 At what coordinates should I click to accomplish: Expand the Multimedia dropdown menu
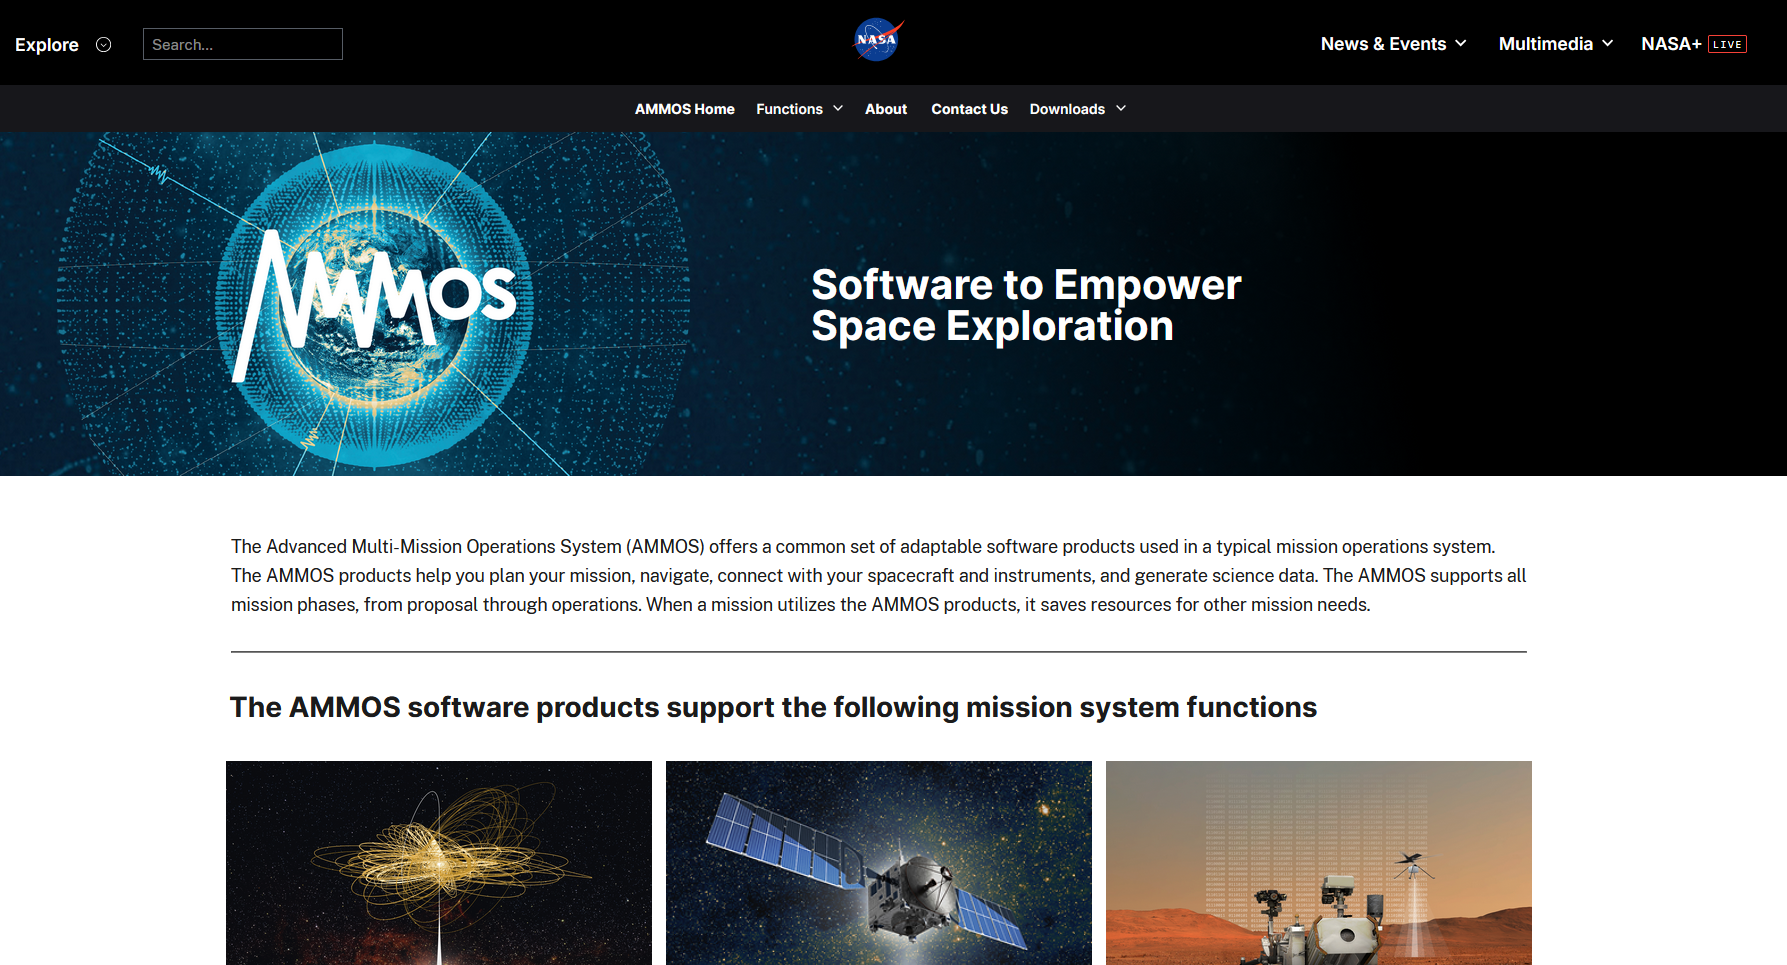pos(1555,44)
